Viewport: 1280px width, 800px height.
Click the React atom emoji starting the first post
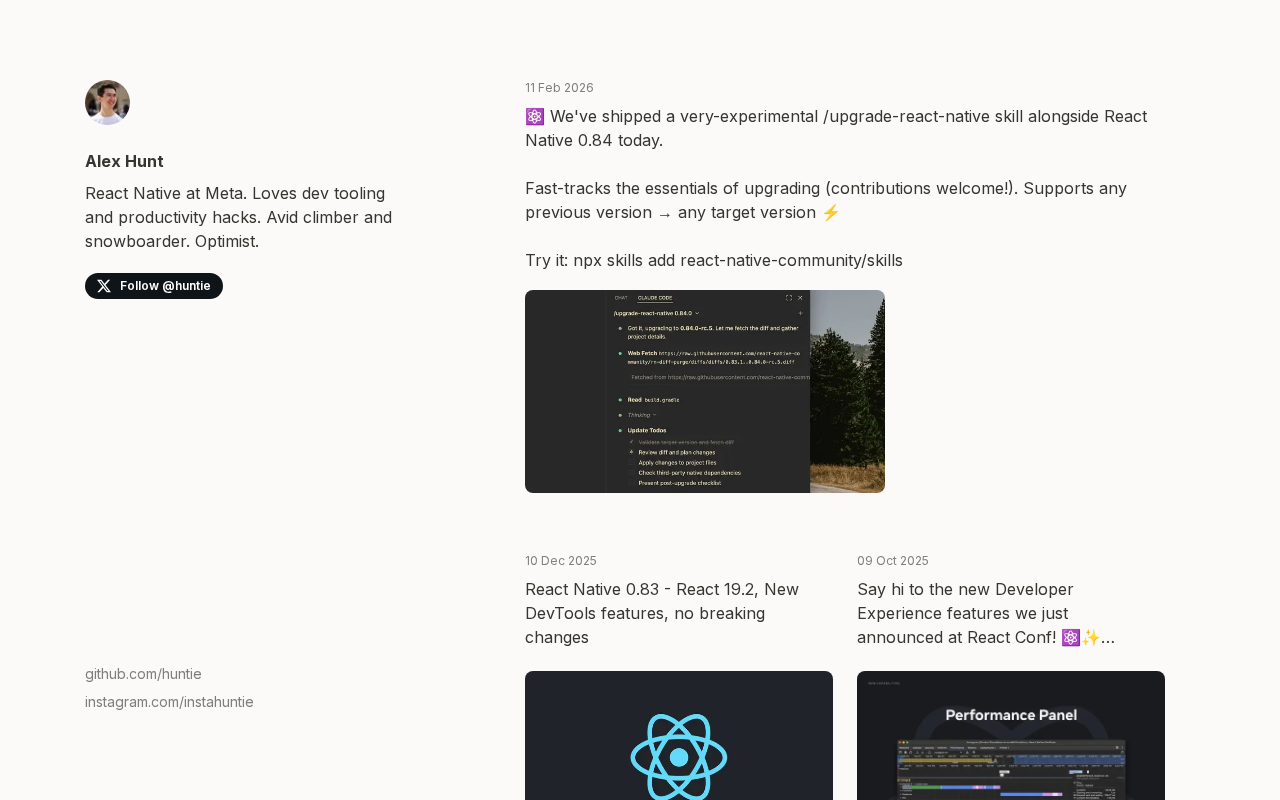point(535,116)
